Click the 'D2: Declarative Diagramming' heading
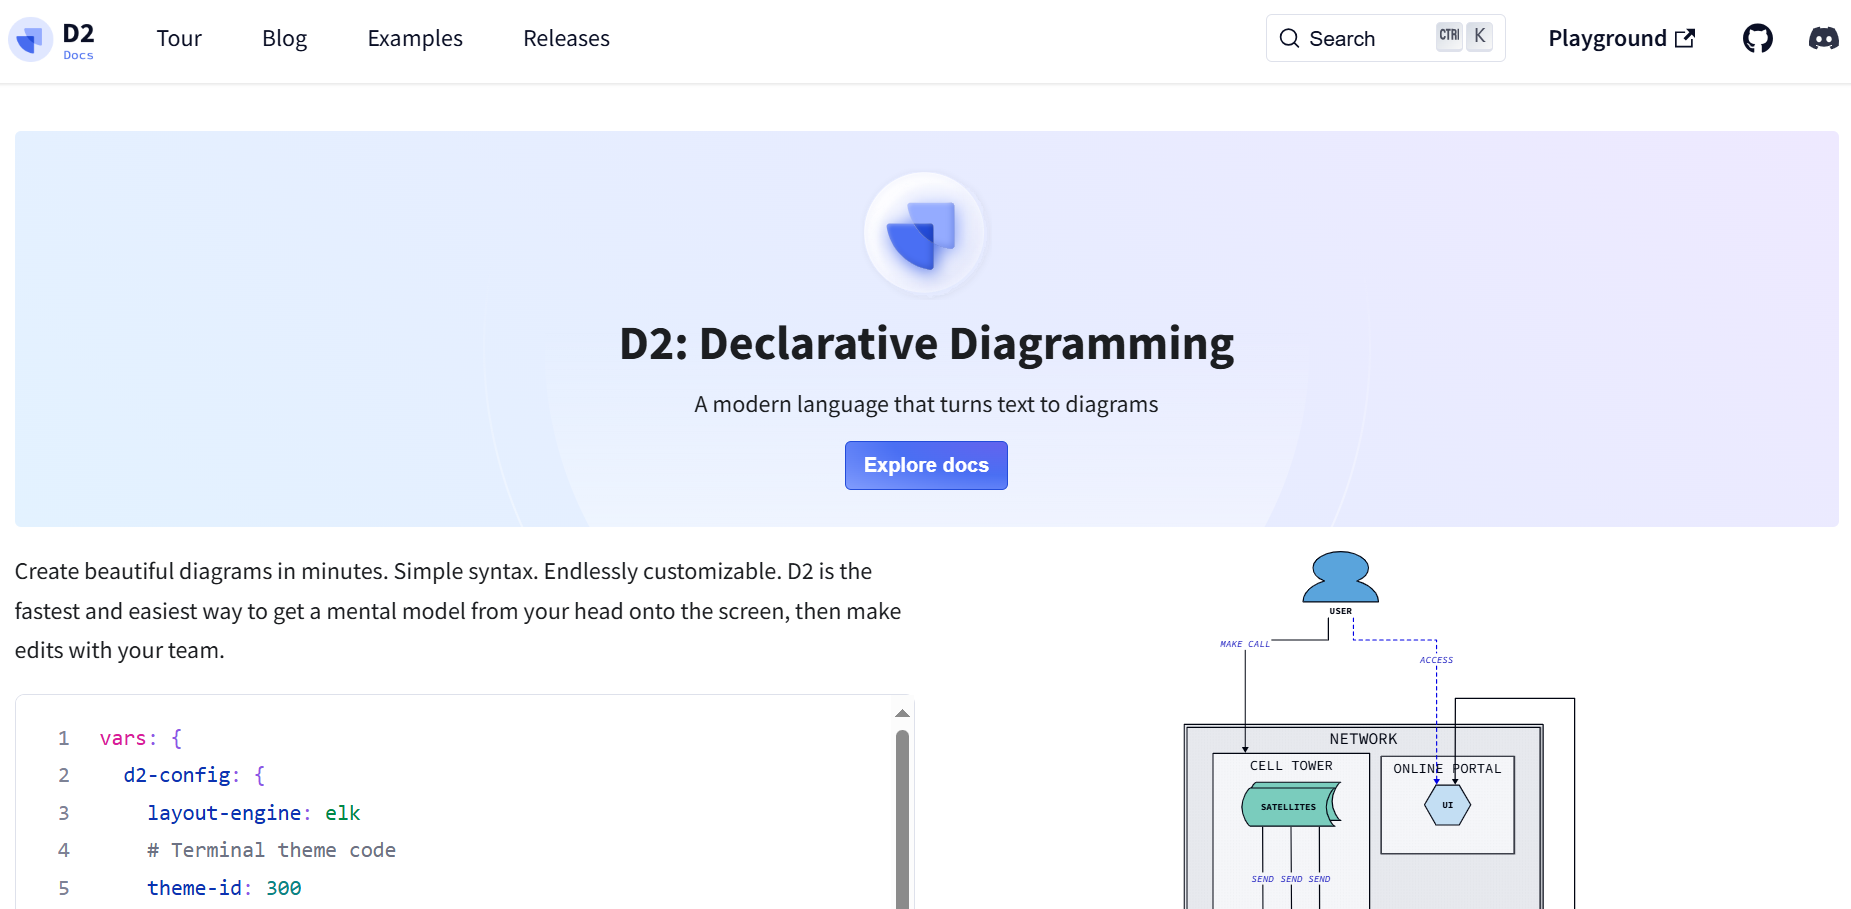The image size is (1851, 909). (926, 343)
